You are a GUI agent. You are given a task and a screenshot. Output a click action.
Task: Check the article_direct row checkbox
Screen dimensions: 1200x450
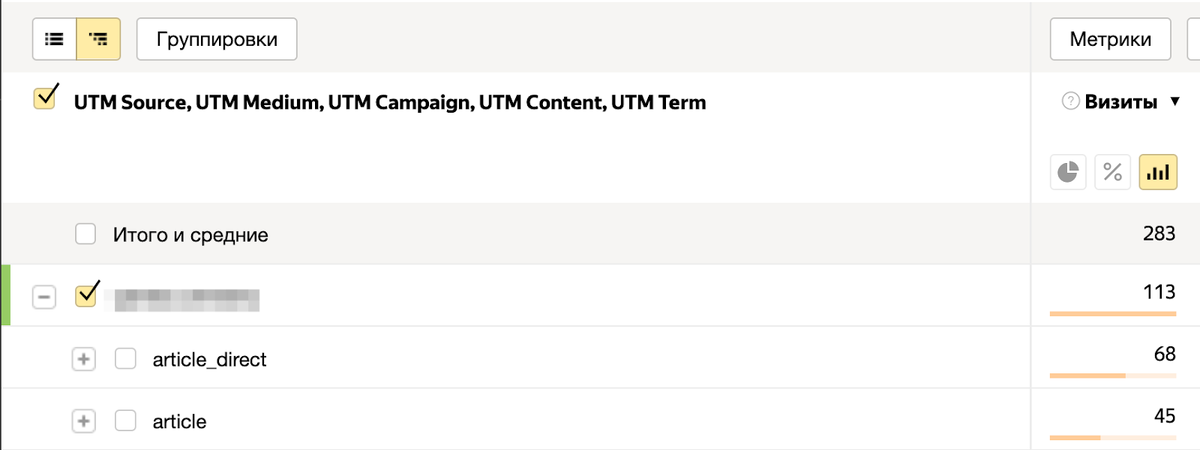(126, 358)
